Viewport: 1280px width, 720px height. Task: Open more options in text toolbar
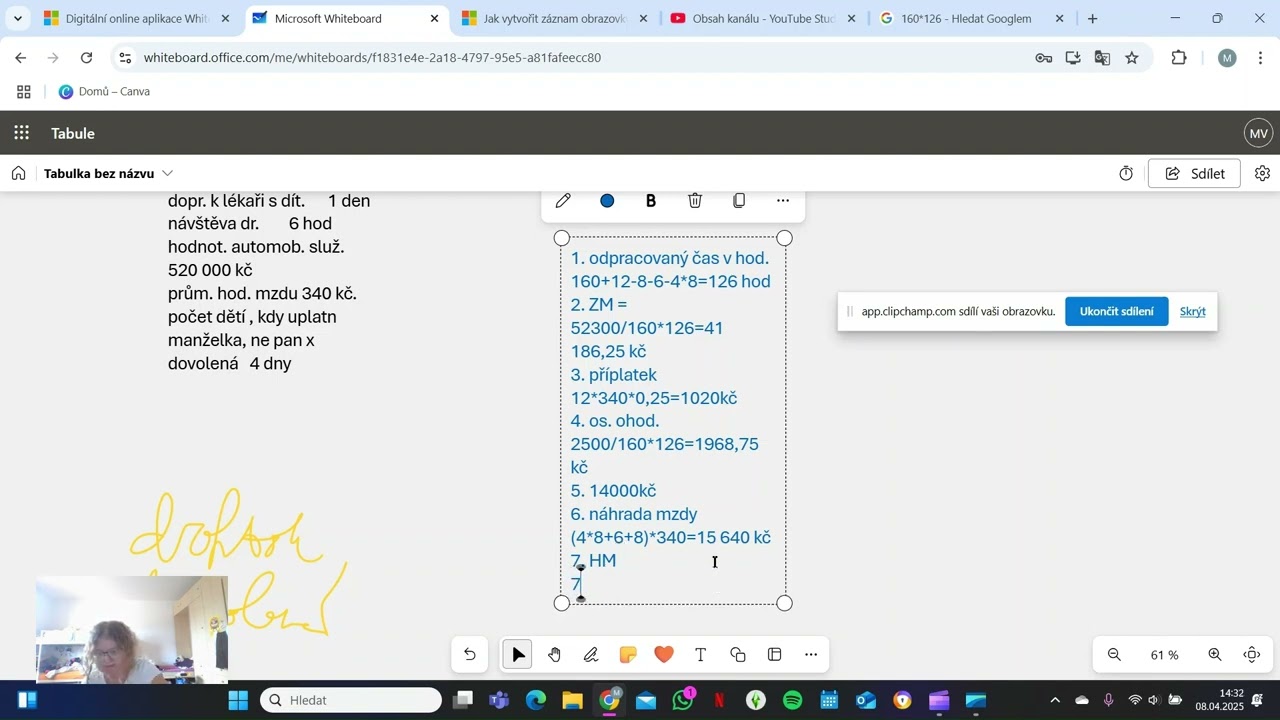[x=783, y=201]
